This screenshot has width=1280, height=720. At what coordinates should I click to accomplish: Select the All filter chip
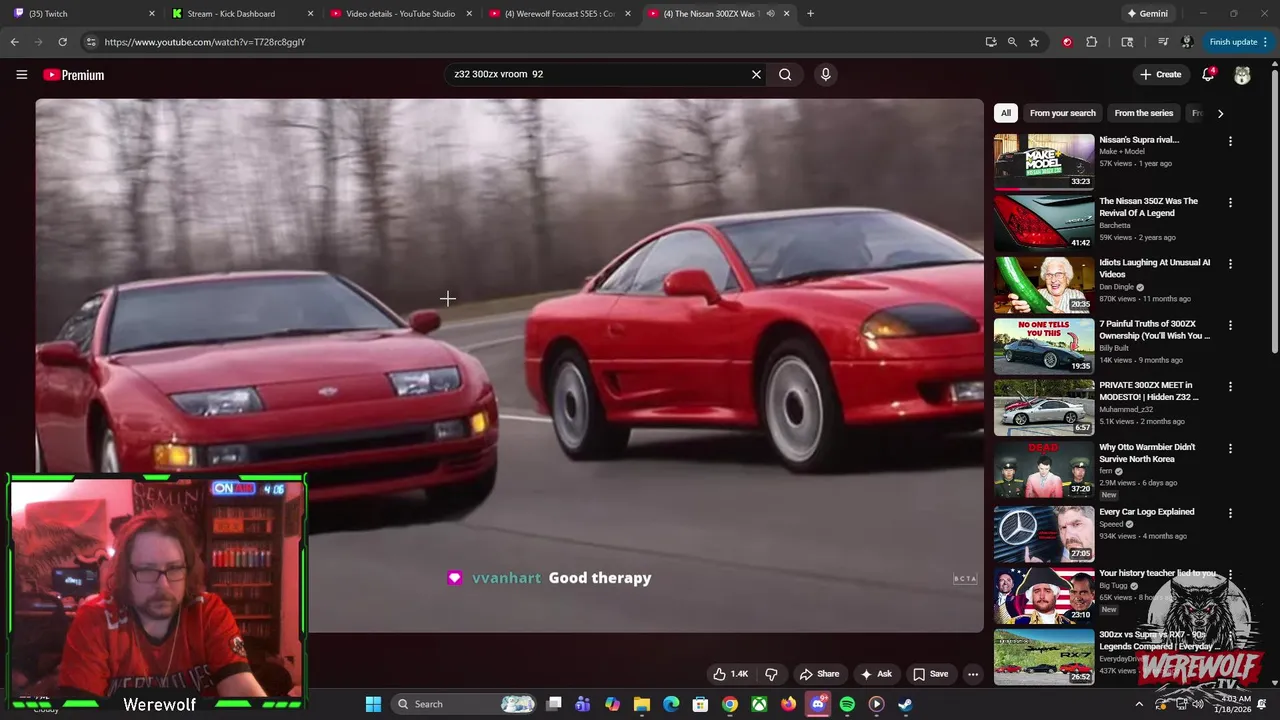pyautogui.click(x=1006, y=113)
